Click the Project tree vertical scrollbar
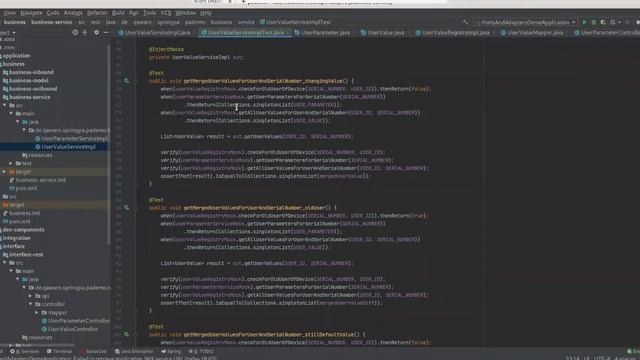This screenshot has width=640, height=360. pos(109,145)
